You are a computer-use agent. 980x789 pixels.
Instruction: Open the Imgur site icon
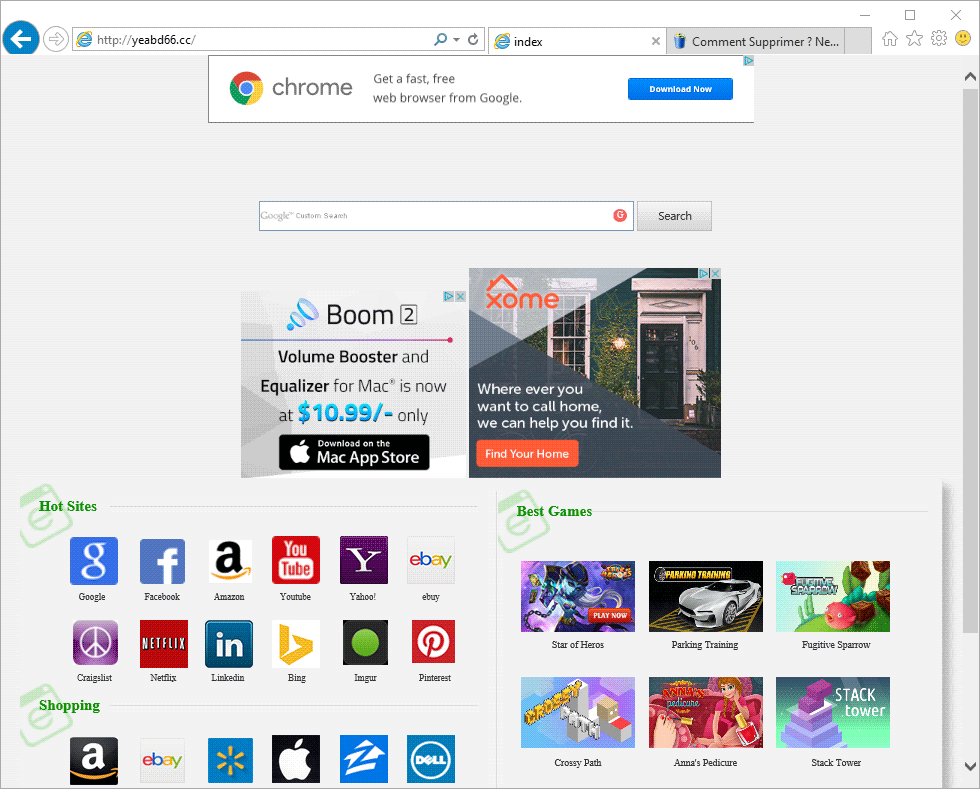(x=366, y=643)
